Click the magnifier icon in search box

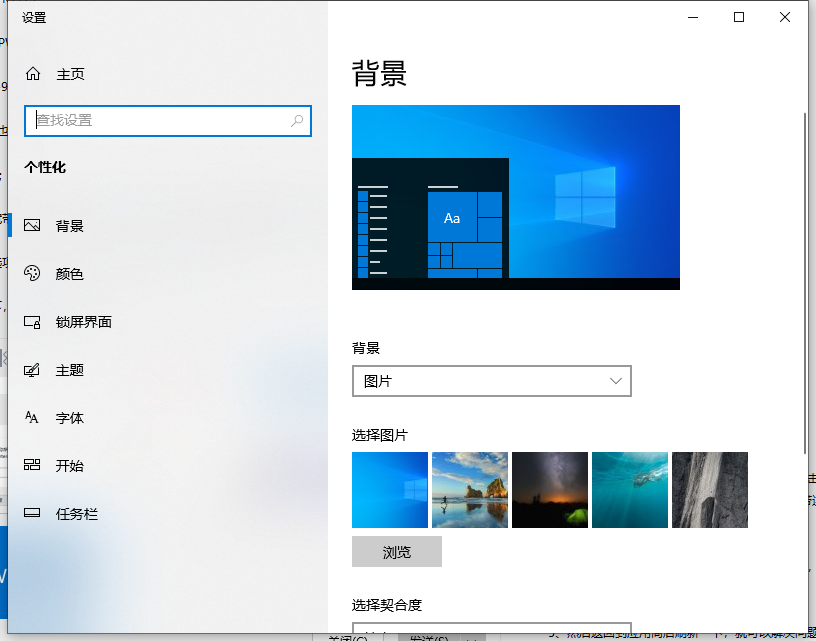click(x=297, y=121)
